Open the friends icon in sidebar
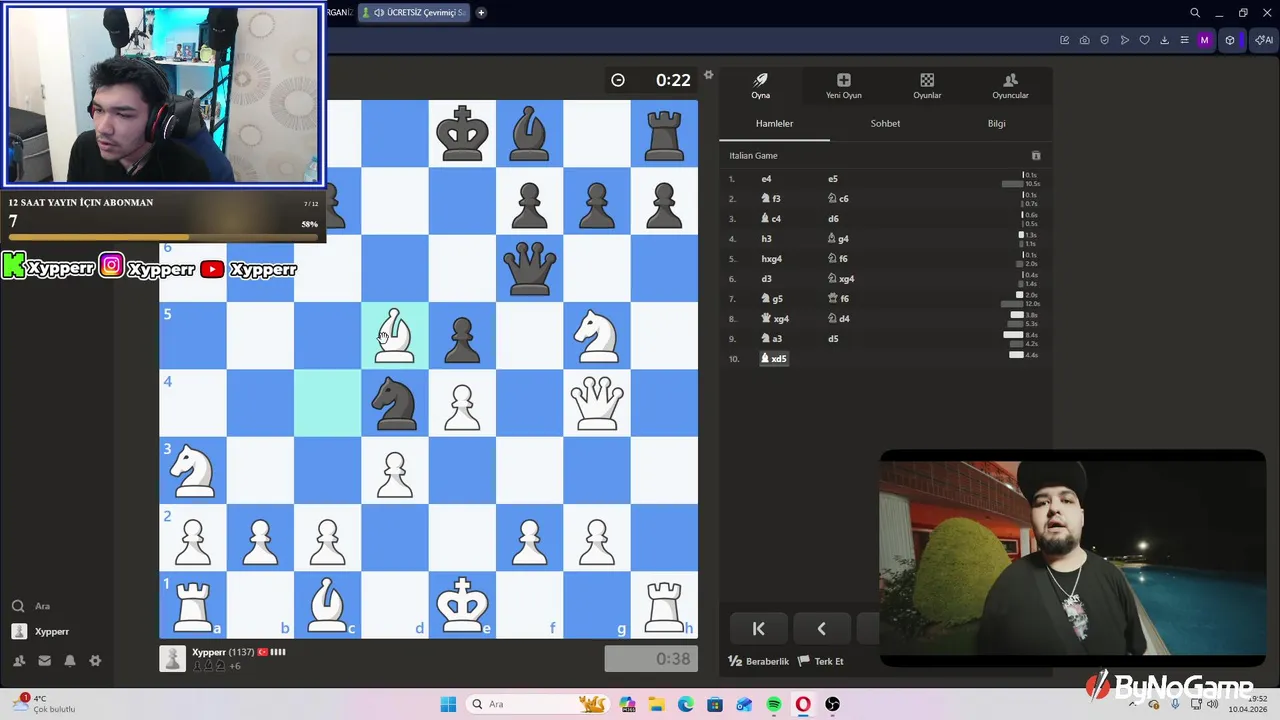Screen dimensions: 1280x720 [19, 661]
